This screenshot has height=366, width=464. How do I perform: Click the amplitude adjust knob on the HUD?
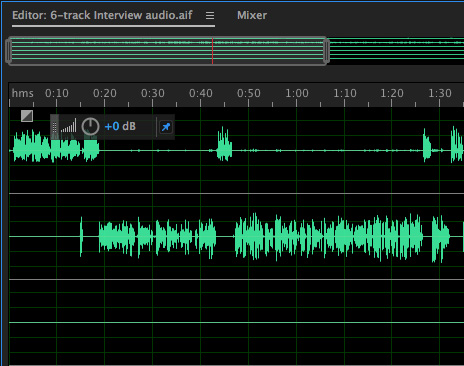(90, 127)
